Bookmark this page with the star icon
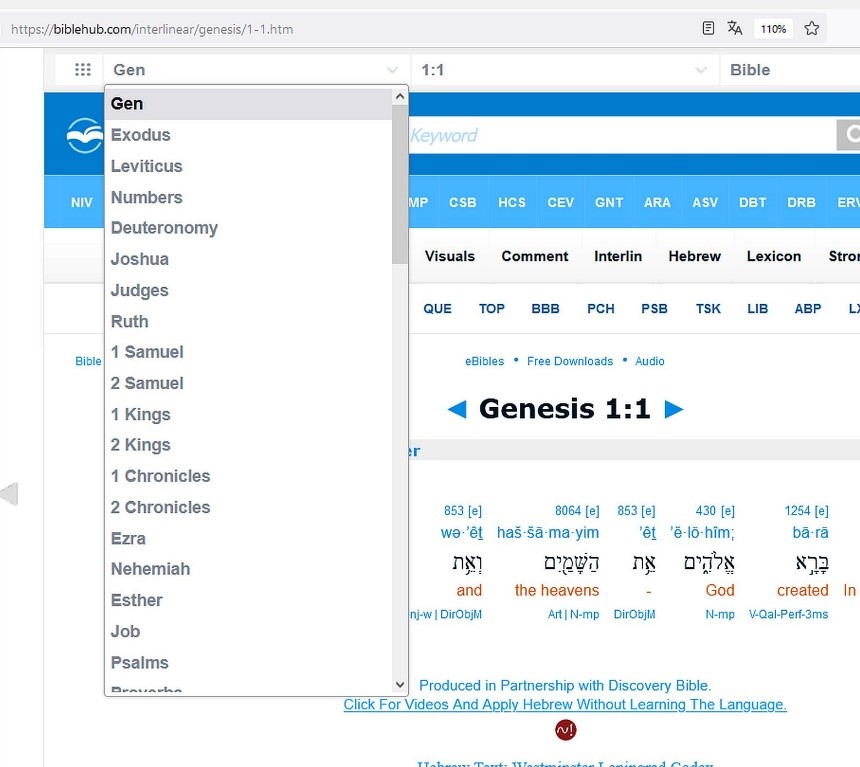Screen dimensions: 860x767 (x=812, y=28)
